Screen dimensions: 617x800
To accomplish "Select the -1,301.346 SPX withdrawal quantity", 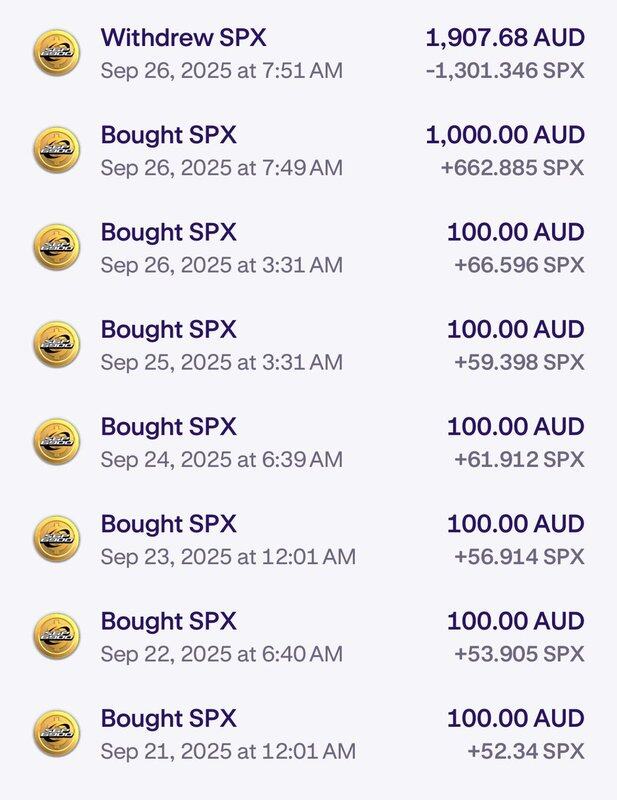I will coord(505,70).
